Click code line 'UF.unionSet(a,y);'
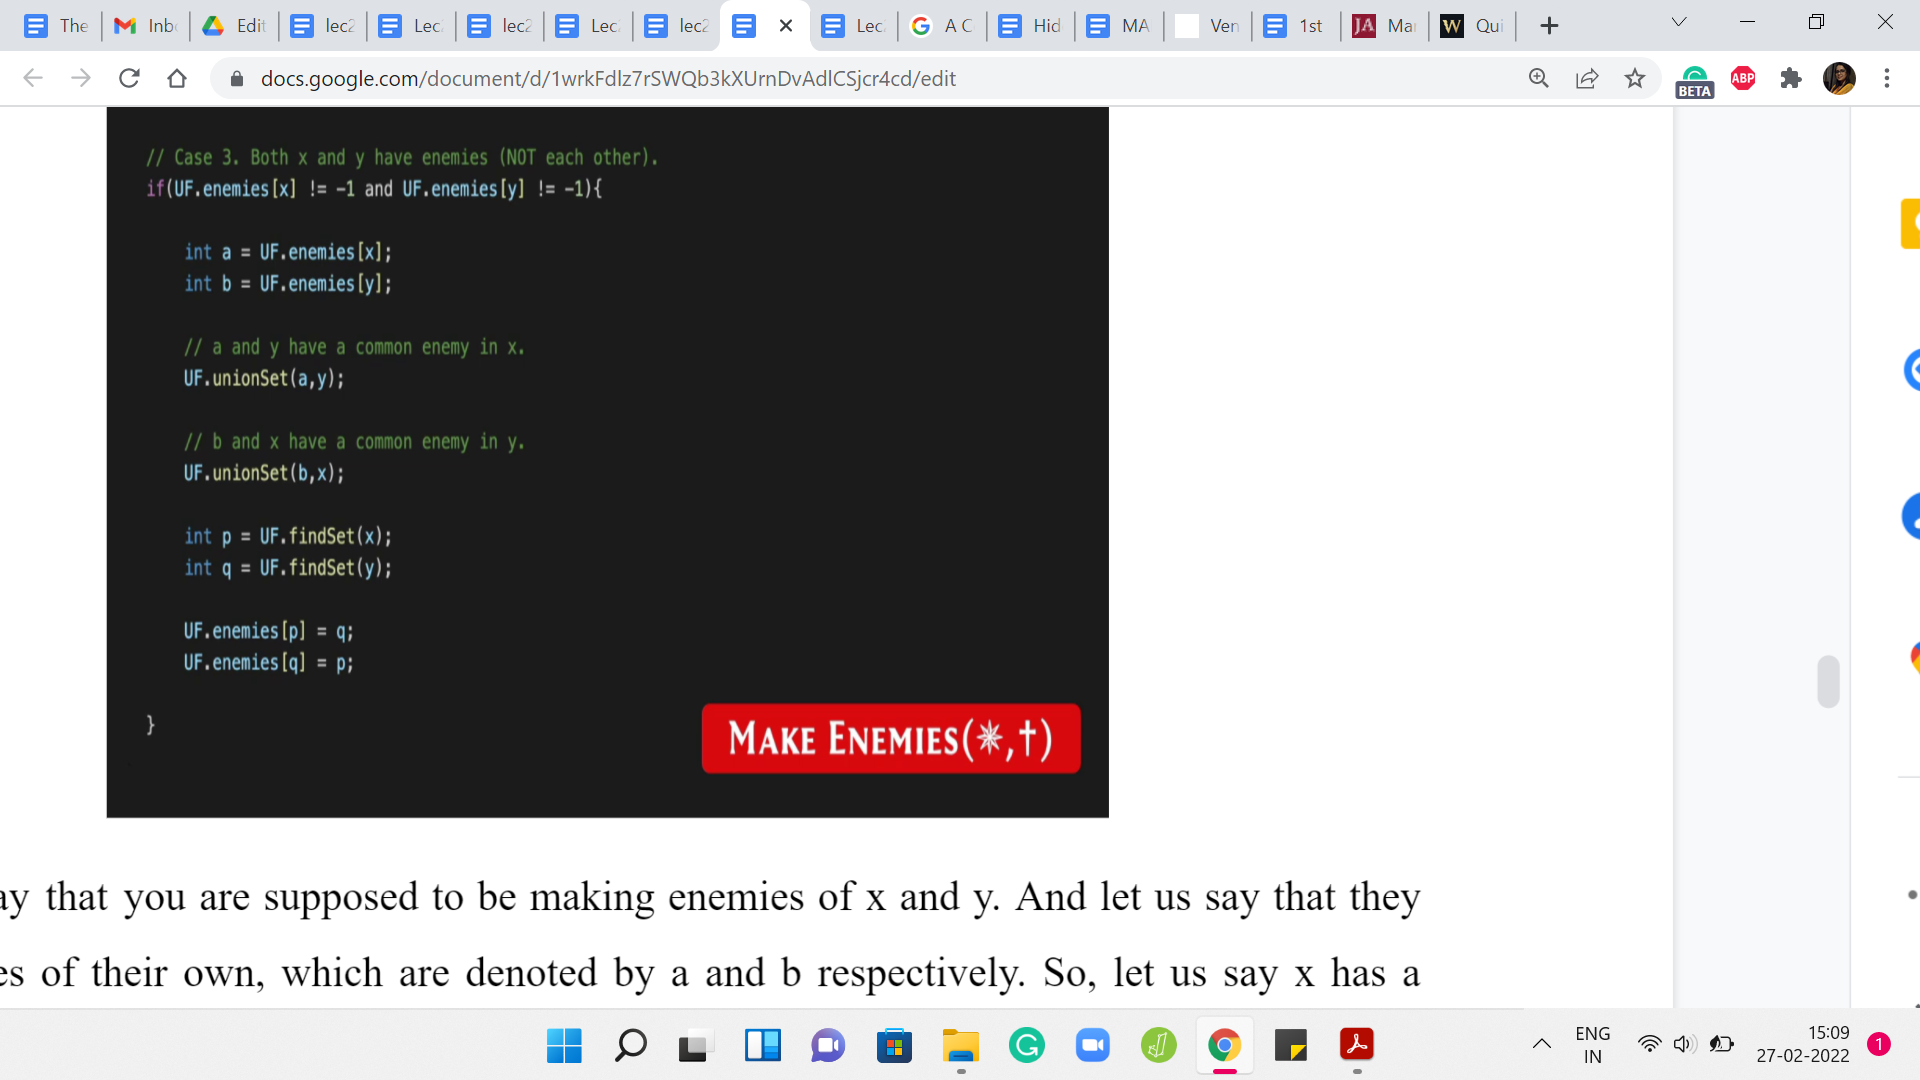 pos(264,378)
